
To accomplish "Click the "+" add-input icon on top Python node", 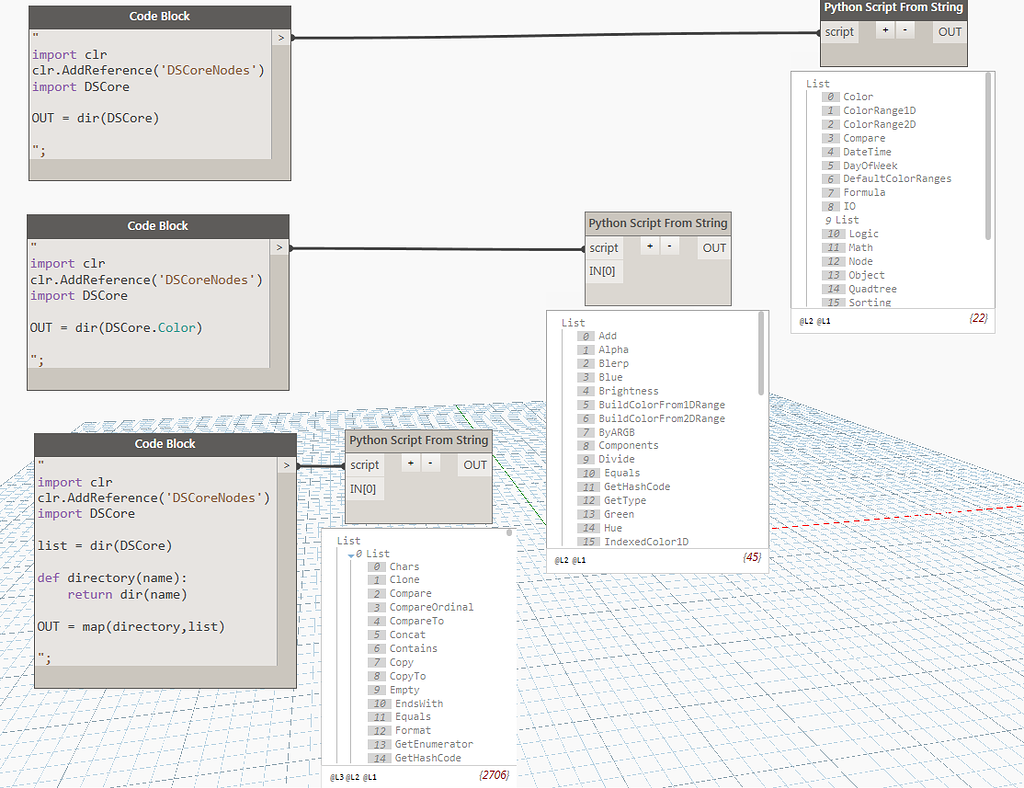I will click(x=885, y=31).
